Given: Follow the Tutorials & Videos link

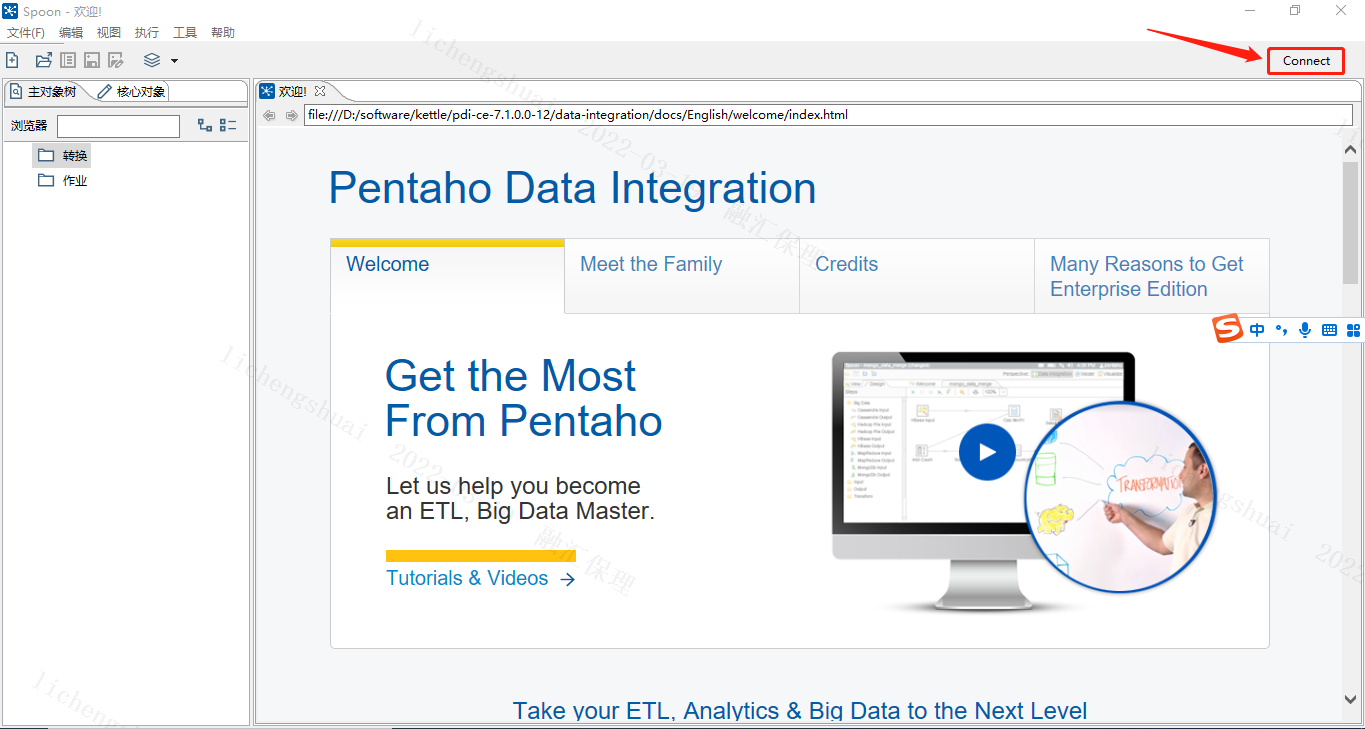Looking at the screenshot, I should tap(481, 578).
